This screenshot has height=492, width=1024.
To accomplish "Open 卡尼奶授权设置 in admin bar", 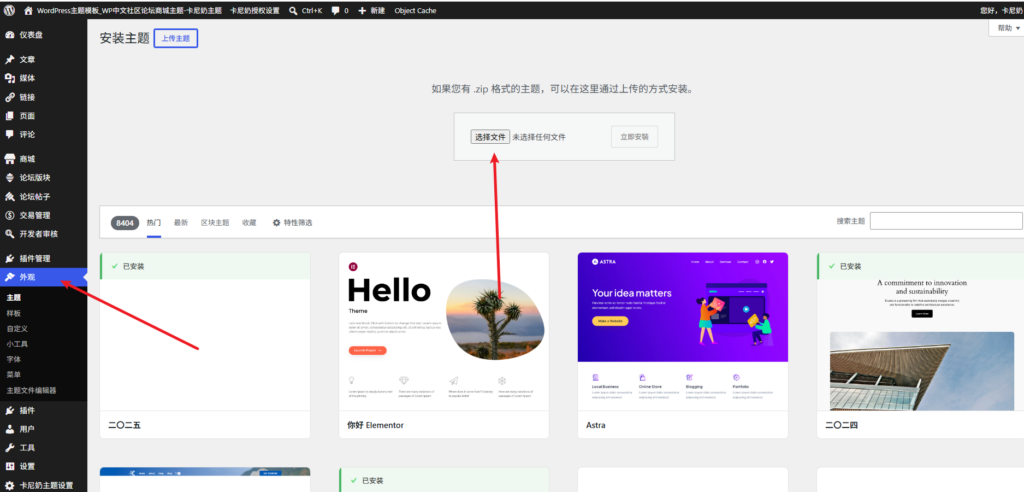I will pyautogui.click(x=255, y=10).
